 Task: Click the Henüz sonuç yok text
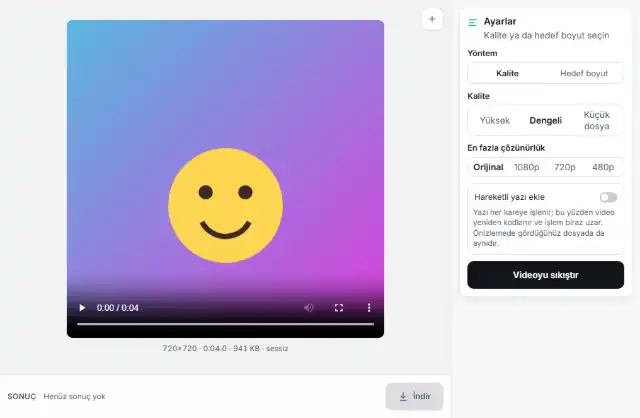pos(74,396)
